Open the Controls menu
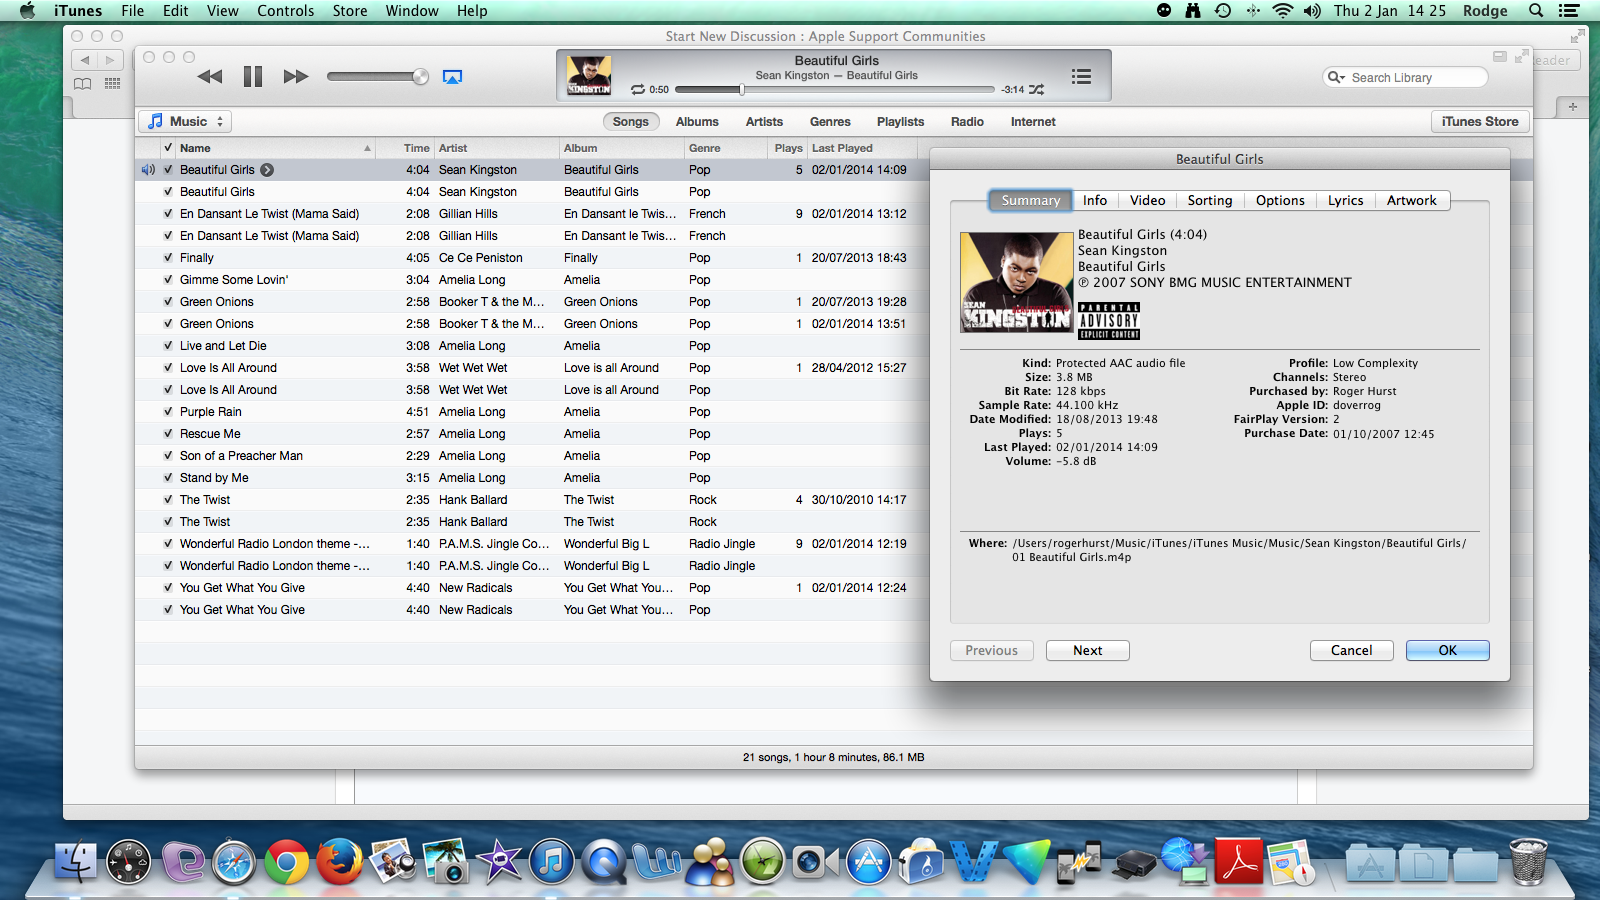This screenshot has width=1600, height=900. click(x=286, y=11)
